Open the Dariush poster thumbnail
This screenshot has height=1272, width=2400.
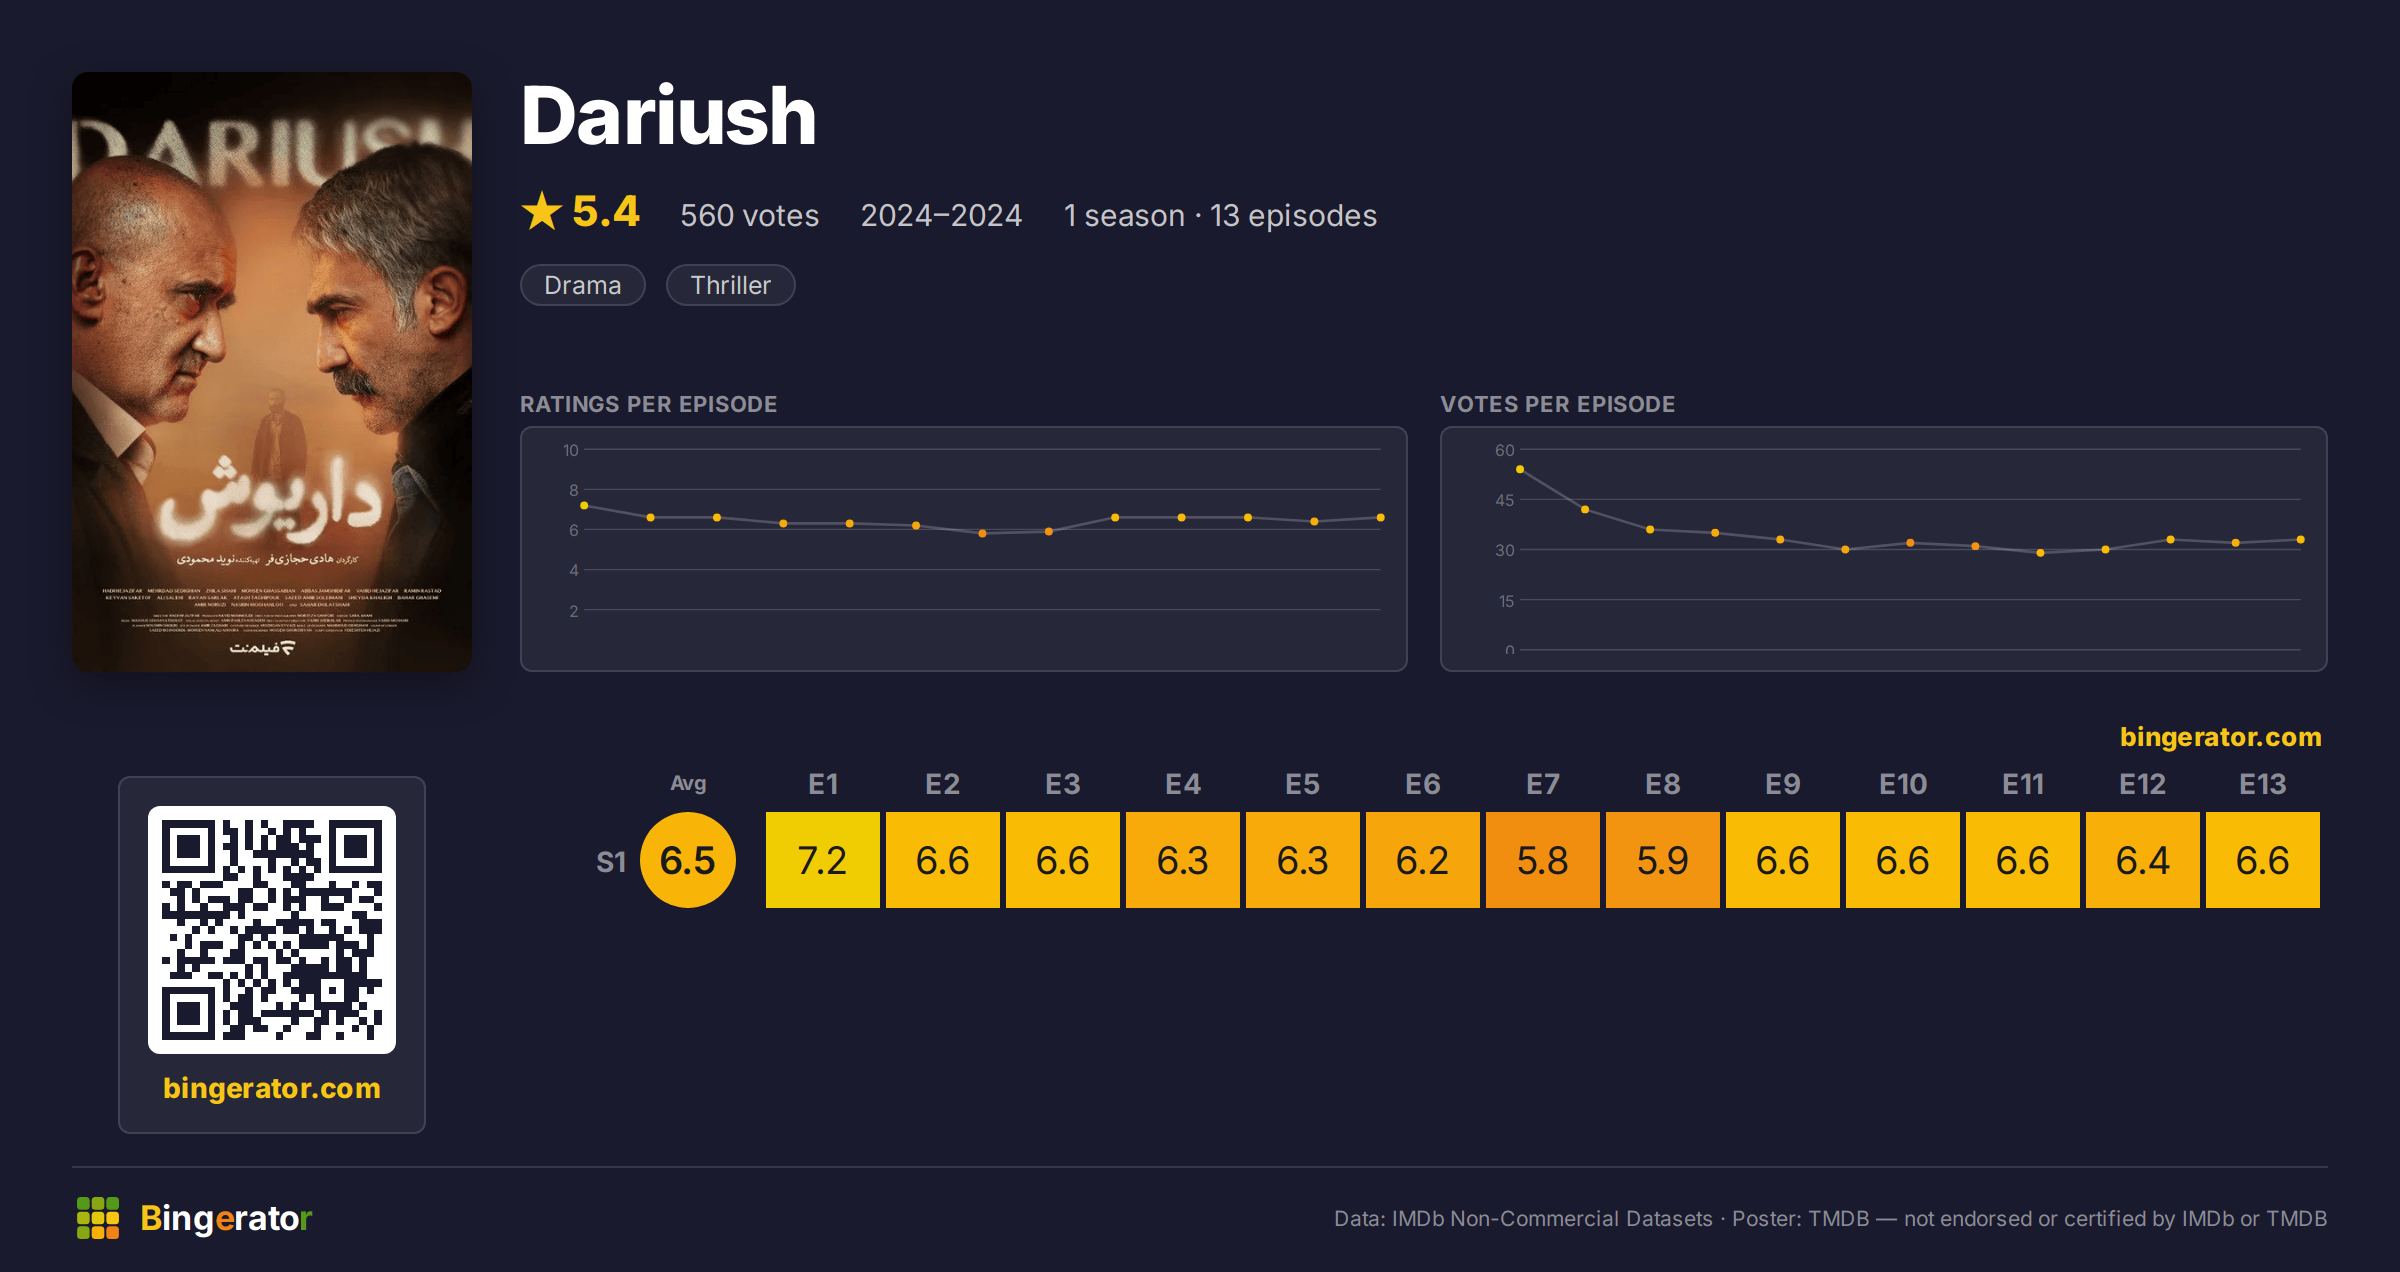(272, 372)
